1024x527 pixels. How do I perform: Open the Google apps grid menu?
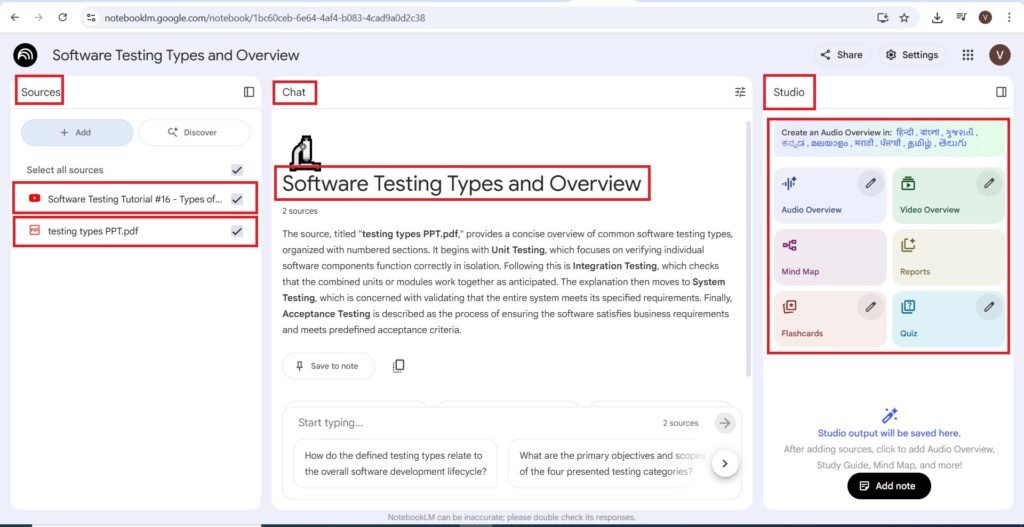click(967, 55)
